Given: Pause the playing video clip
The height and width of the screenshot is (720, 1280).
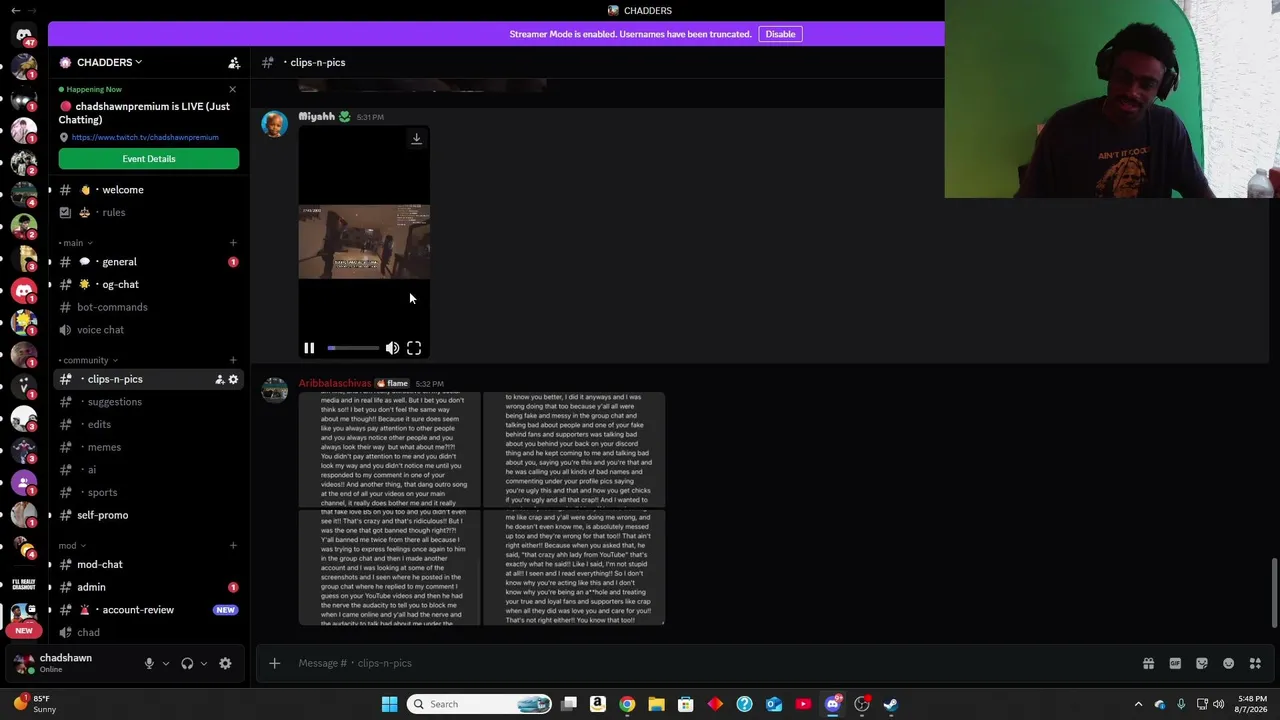Looking at the screenshot, I should click(x=309, y=348).
